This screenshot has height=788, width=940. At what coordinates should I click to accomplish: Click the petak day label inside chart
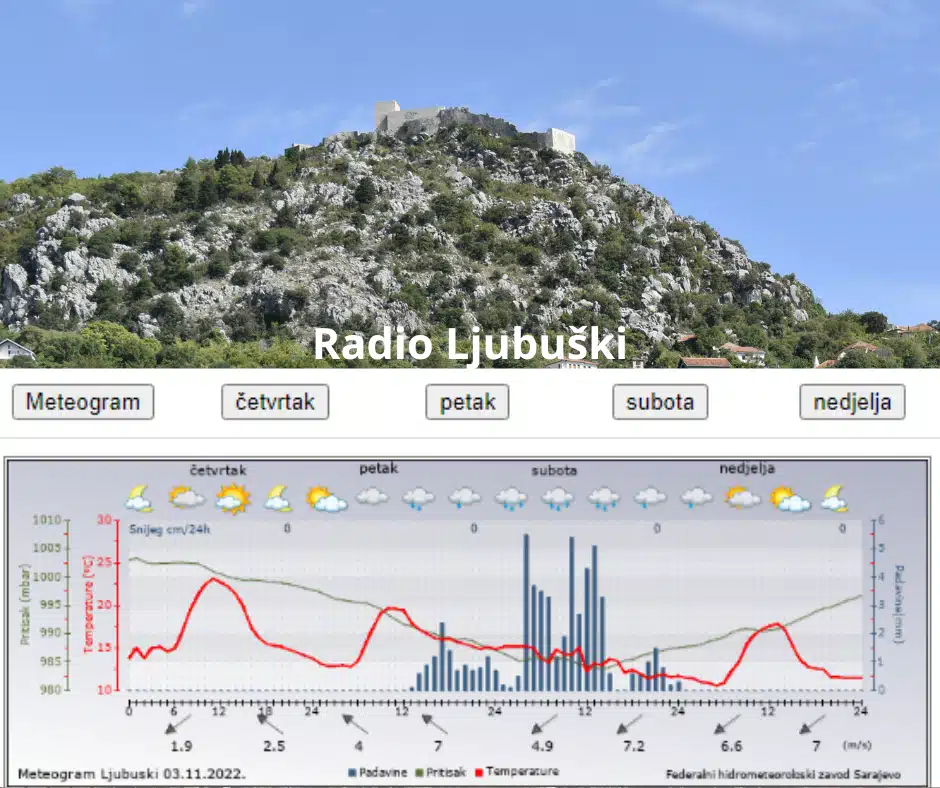[378, 469]
